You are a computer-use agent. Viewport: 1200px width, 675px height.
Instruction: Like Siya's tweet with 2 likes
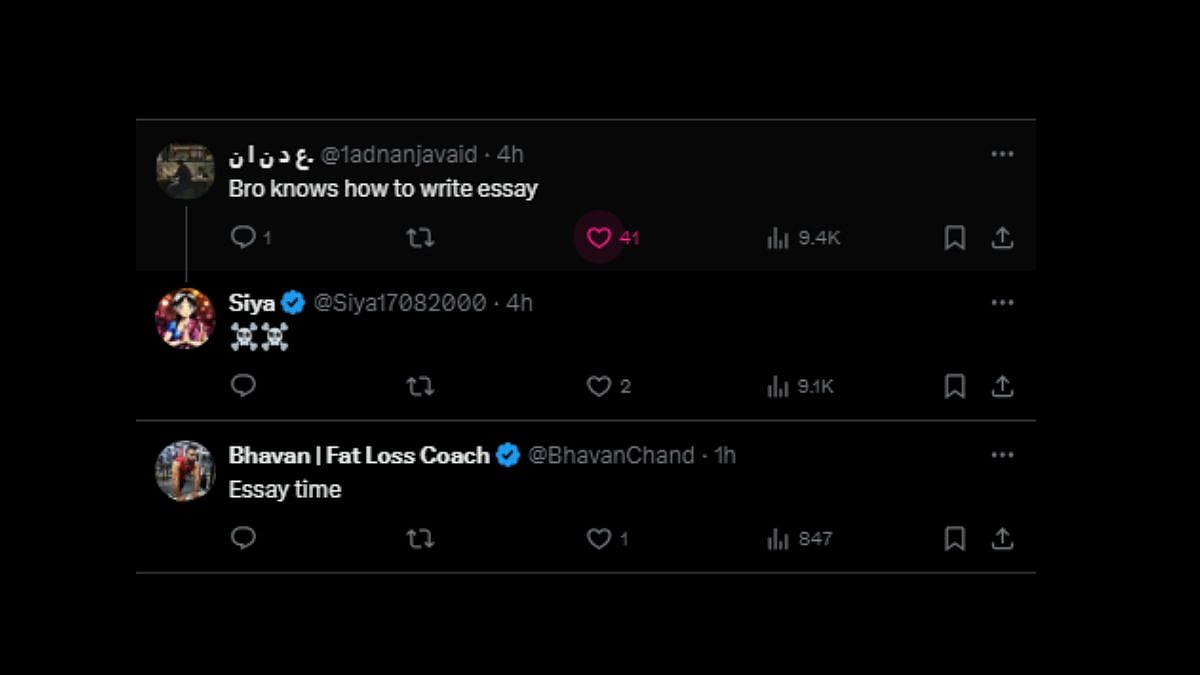(x=599, y=386)
